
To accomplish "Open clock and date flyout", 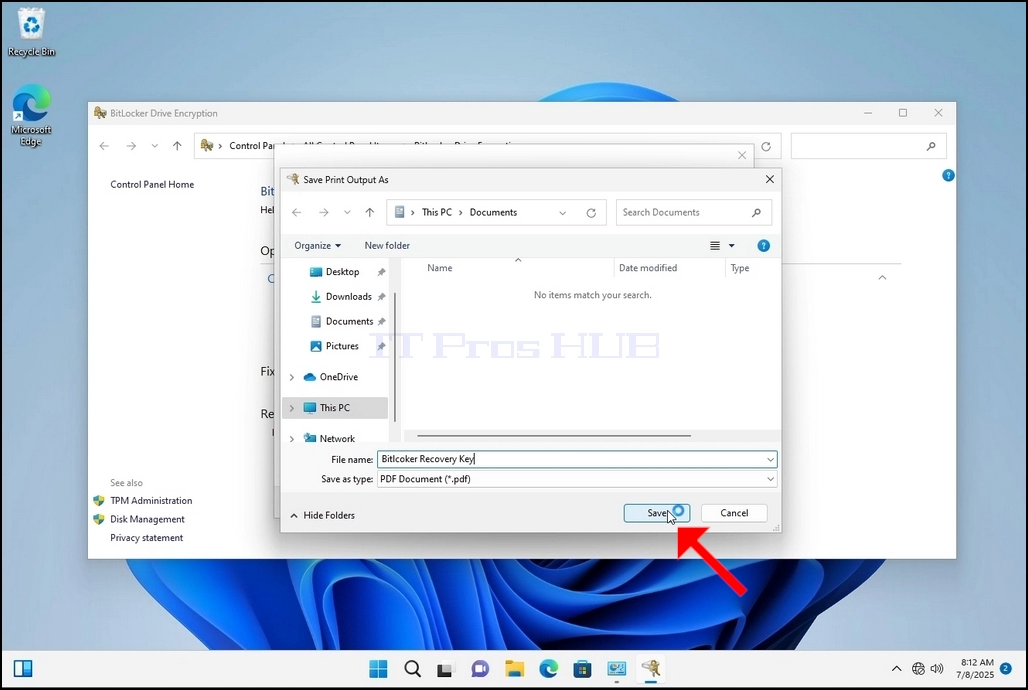I will pyautogui.click(x=974, y=668).
